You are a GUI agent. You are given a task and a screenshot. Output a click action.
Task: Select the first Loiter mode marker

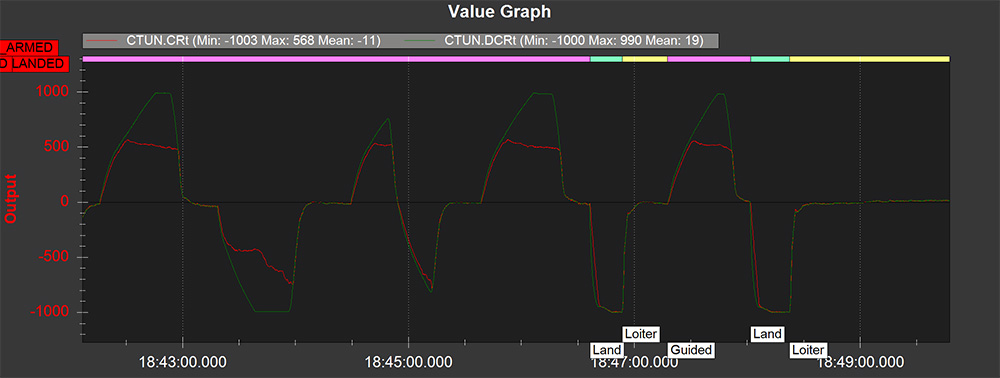(x=641, y=333)
